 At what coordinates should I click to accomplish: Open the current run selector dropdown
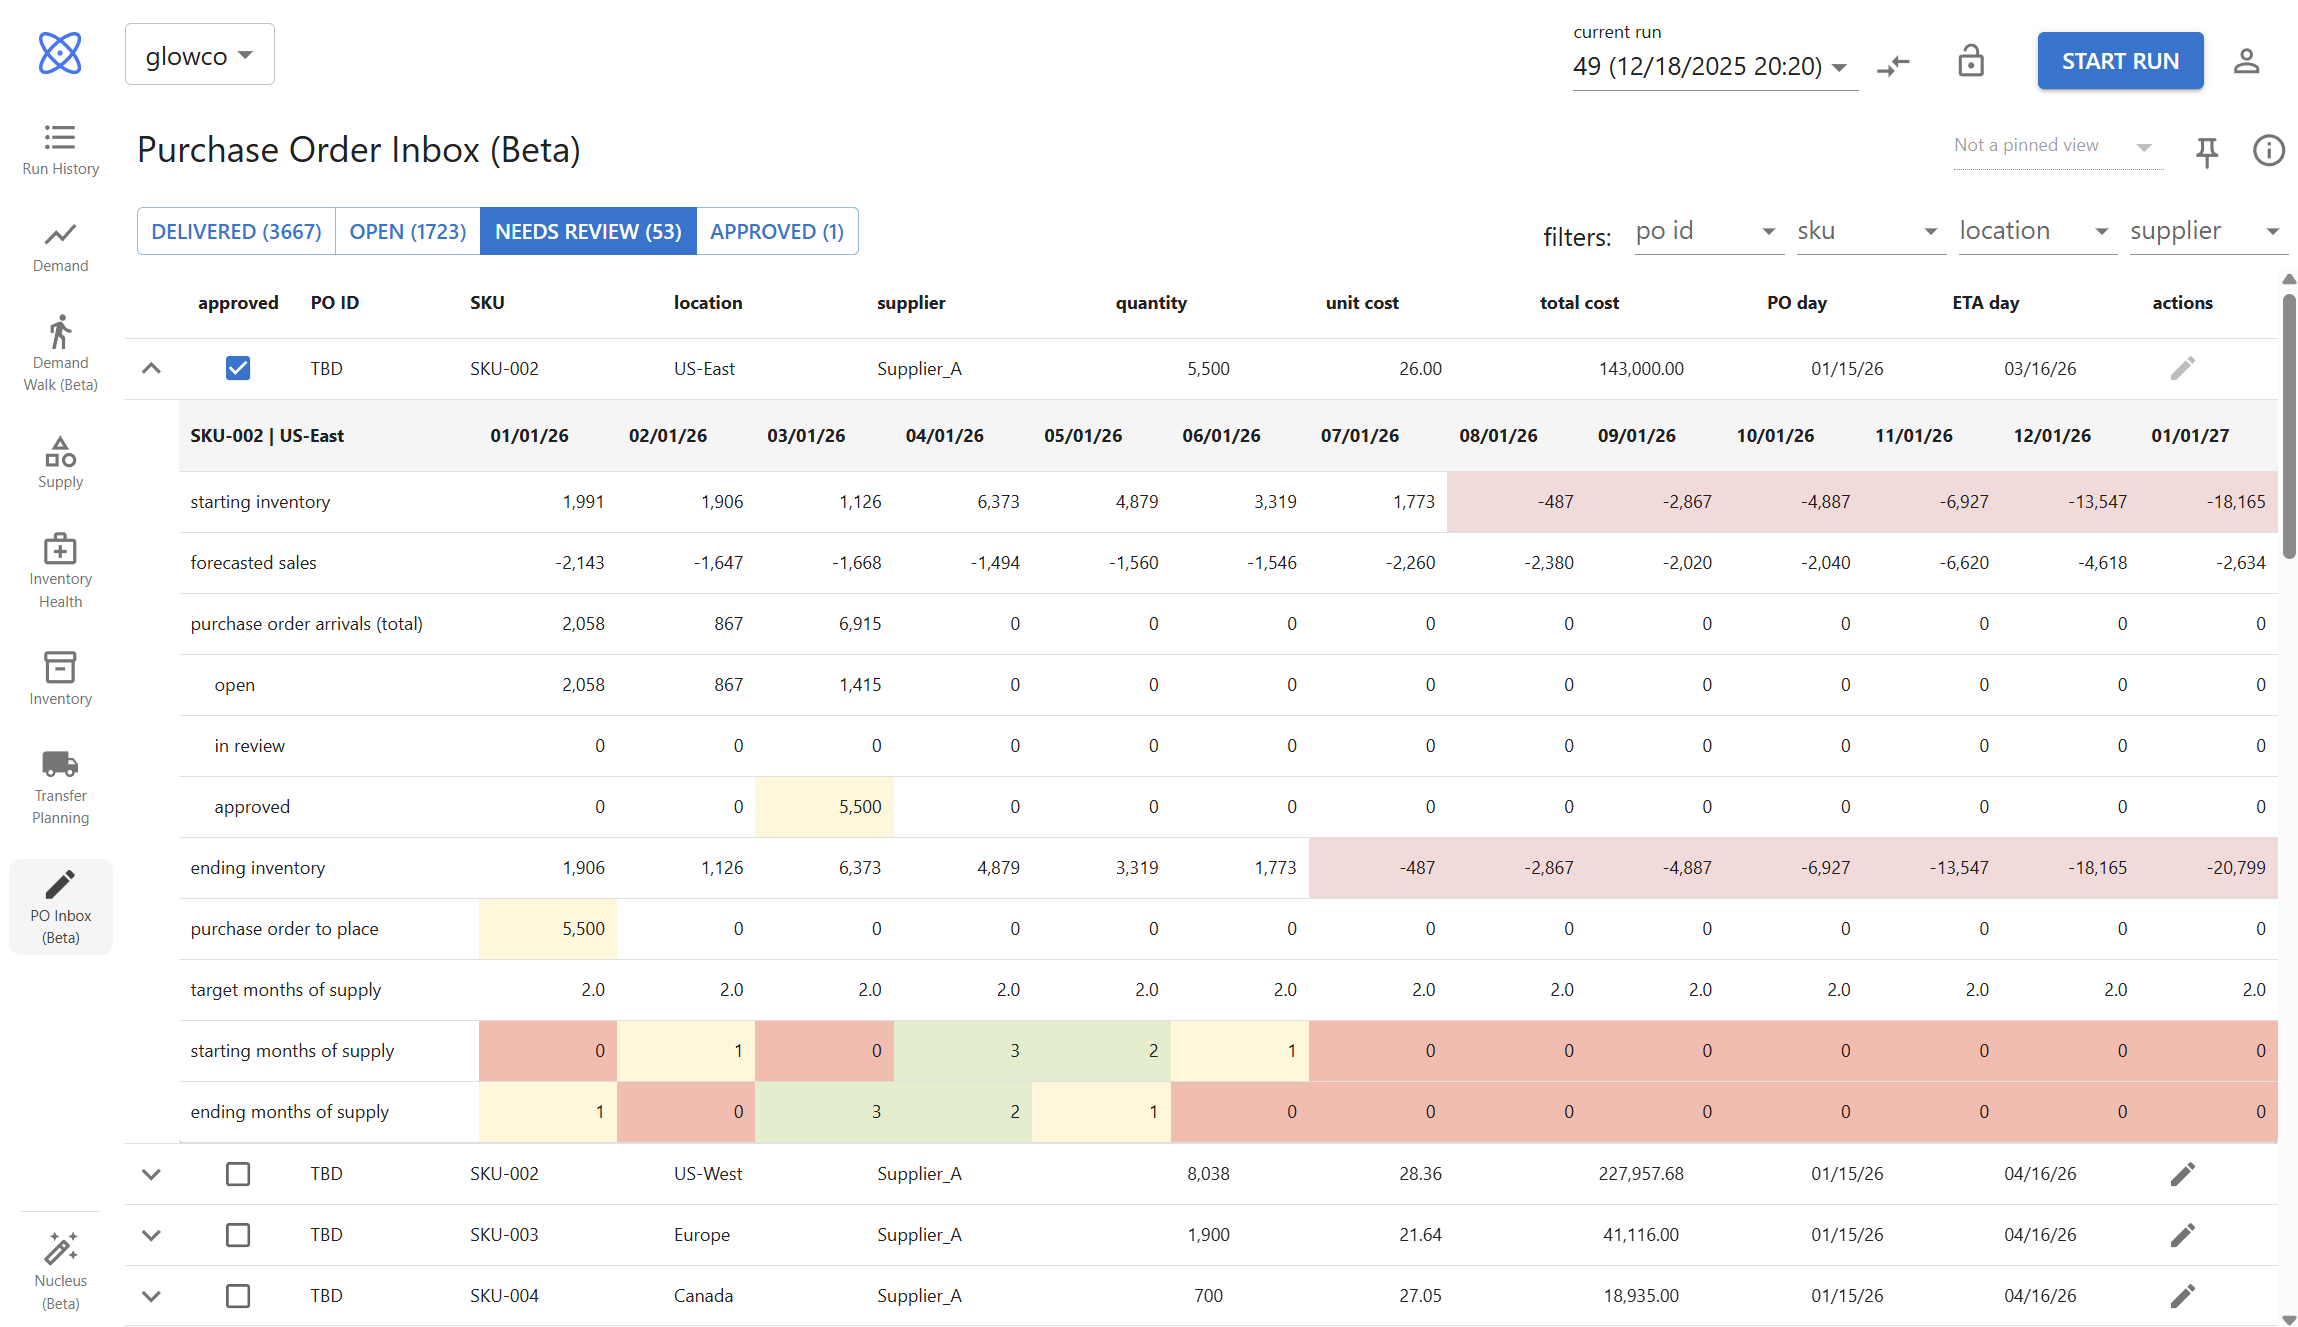[x=1714, y=67]
